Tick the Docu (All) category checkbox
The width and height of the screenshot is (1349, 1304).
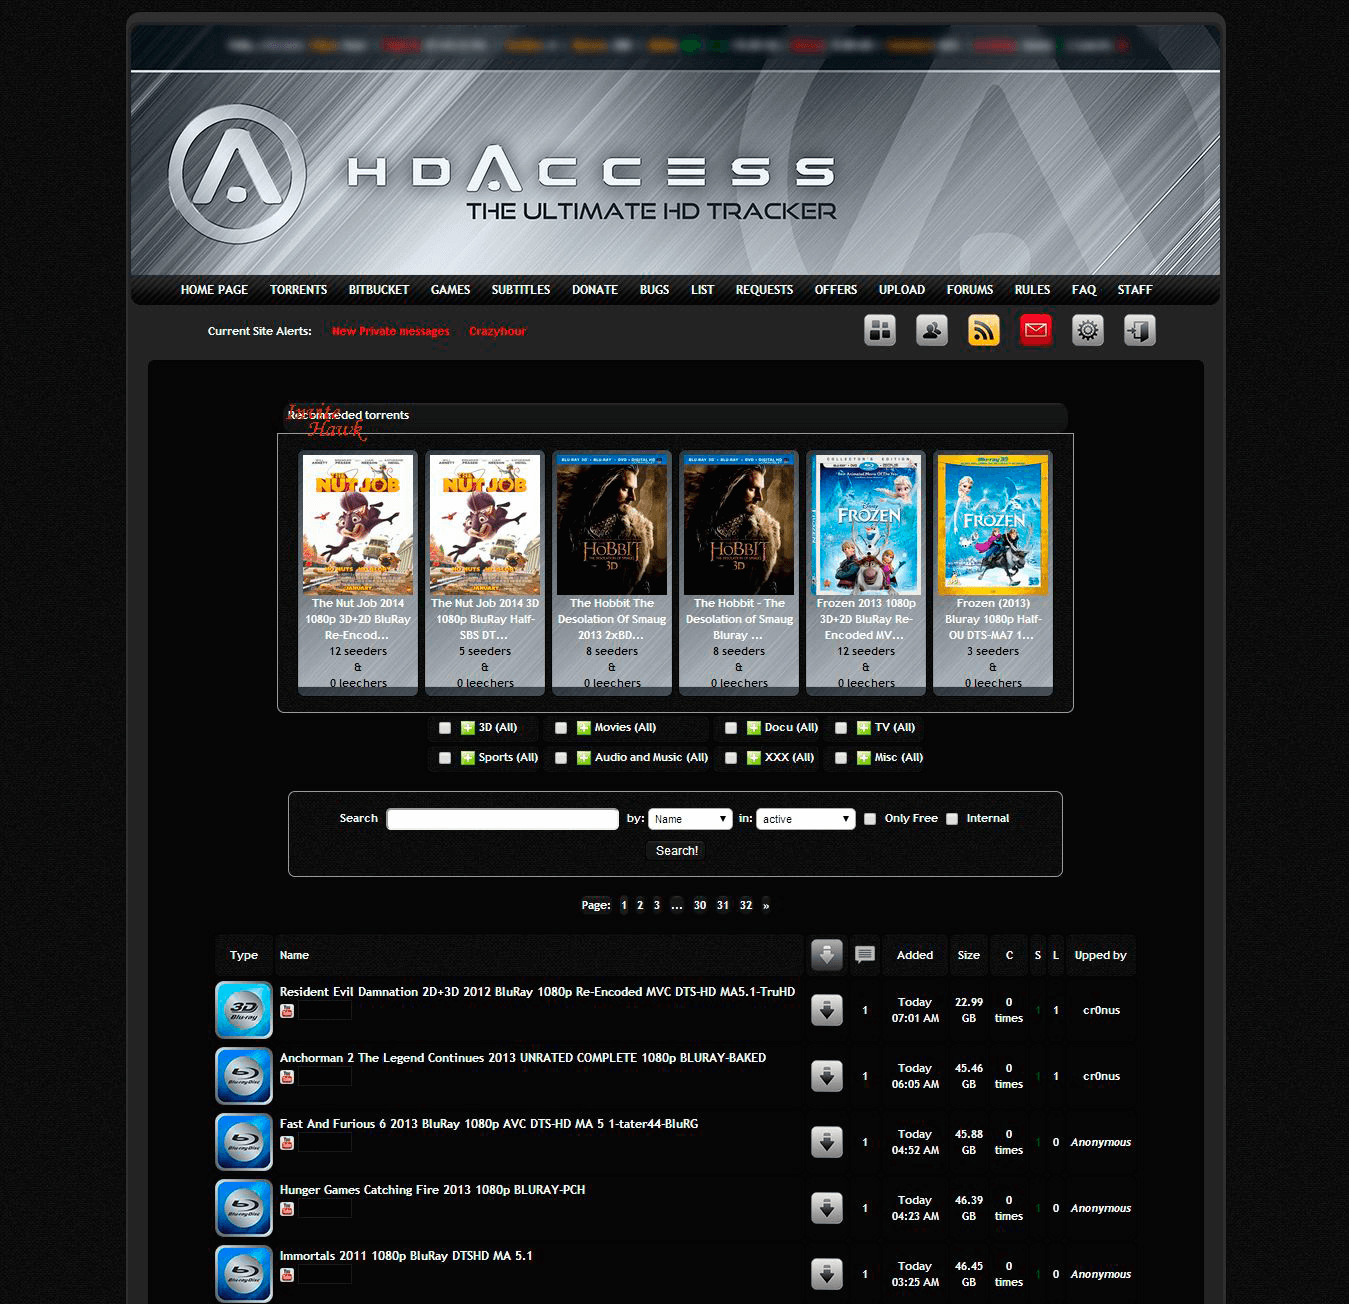point(731,728)
